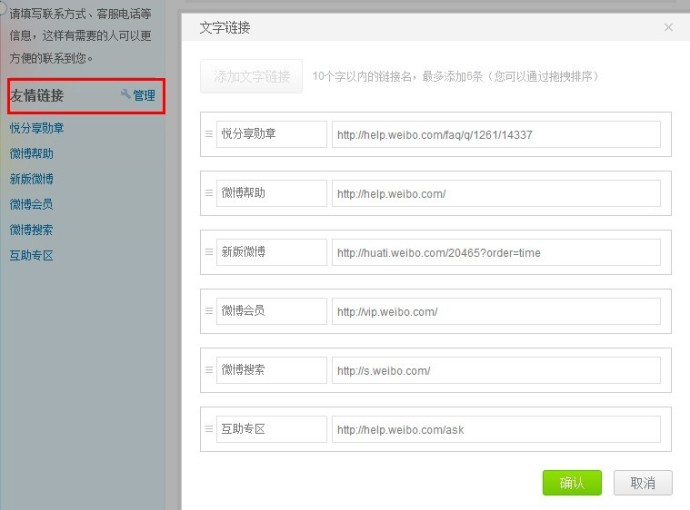The image size is (690, 510).
Task: Click the wrench icon beside 管理
Action: pos(125,94)
